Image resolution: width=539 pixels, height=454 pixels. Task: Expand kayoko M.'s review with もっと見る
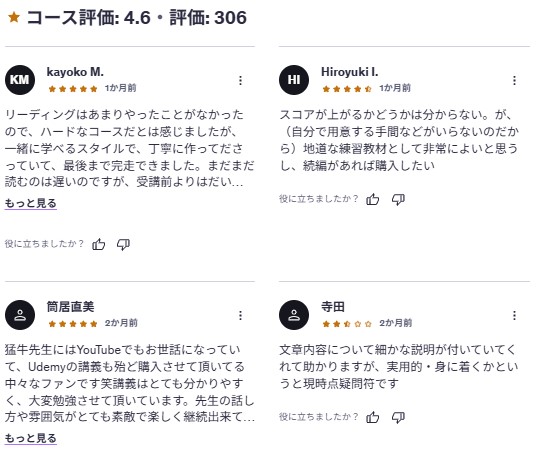click(x=31, y=203)
